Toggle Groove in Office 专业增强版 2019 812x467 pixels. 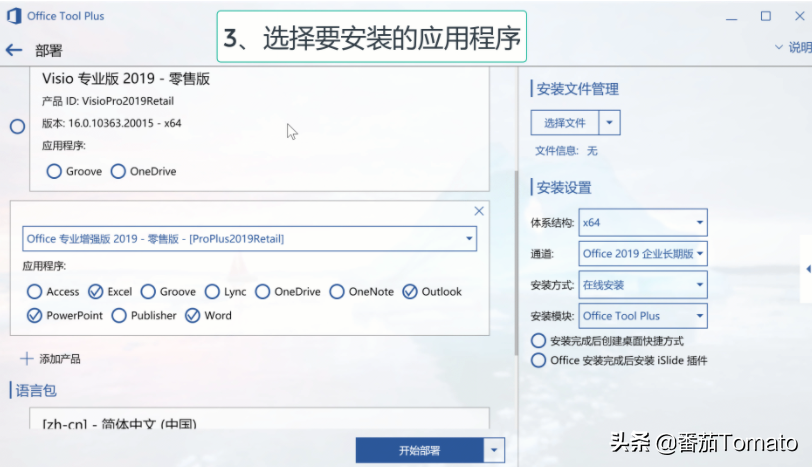pos(148,291)
